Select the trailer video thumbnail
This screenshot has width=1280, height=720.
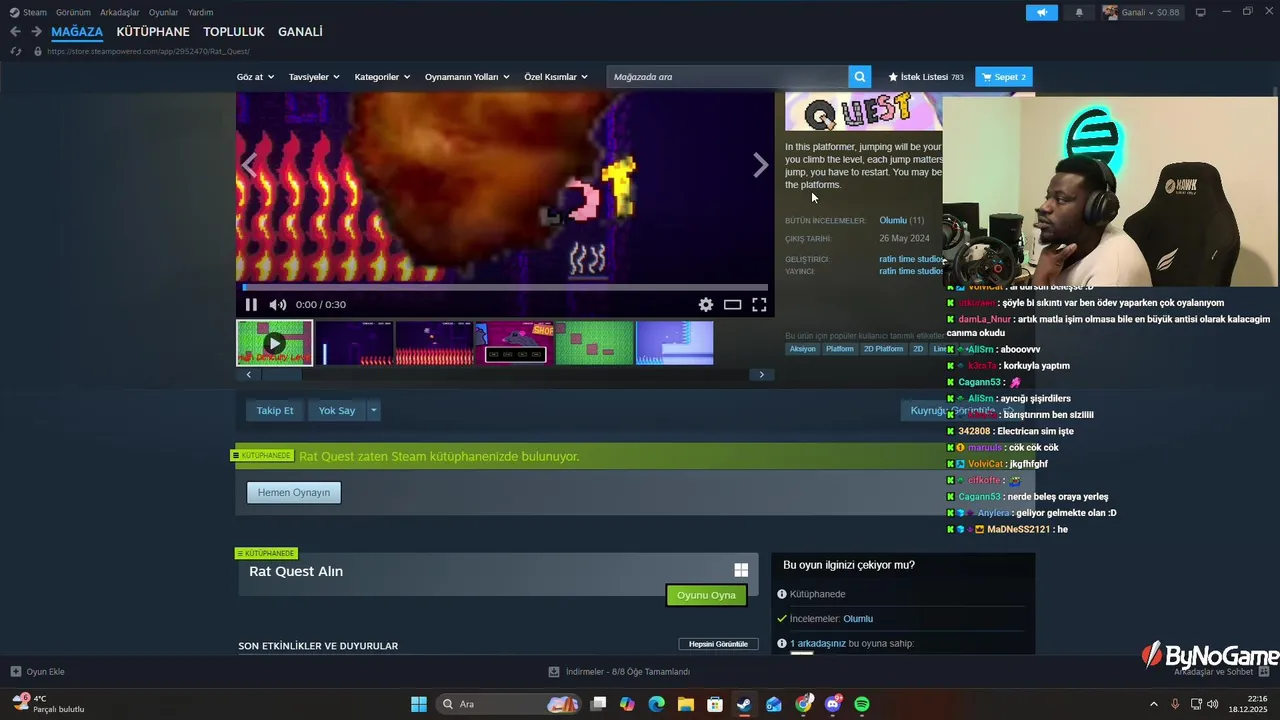click(x=274, y=343)
